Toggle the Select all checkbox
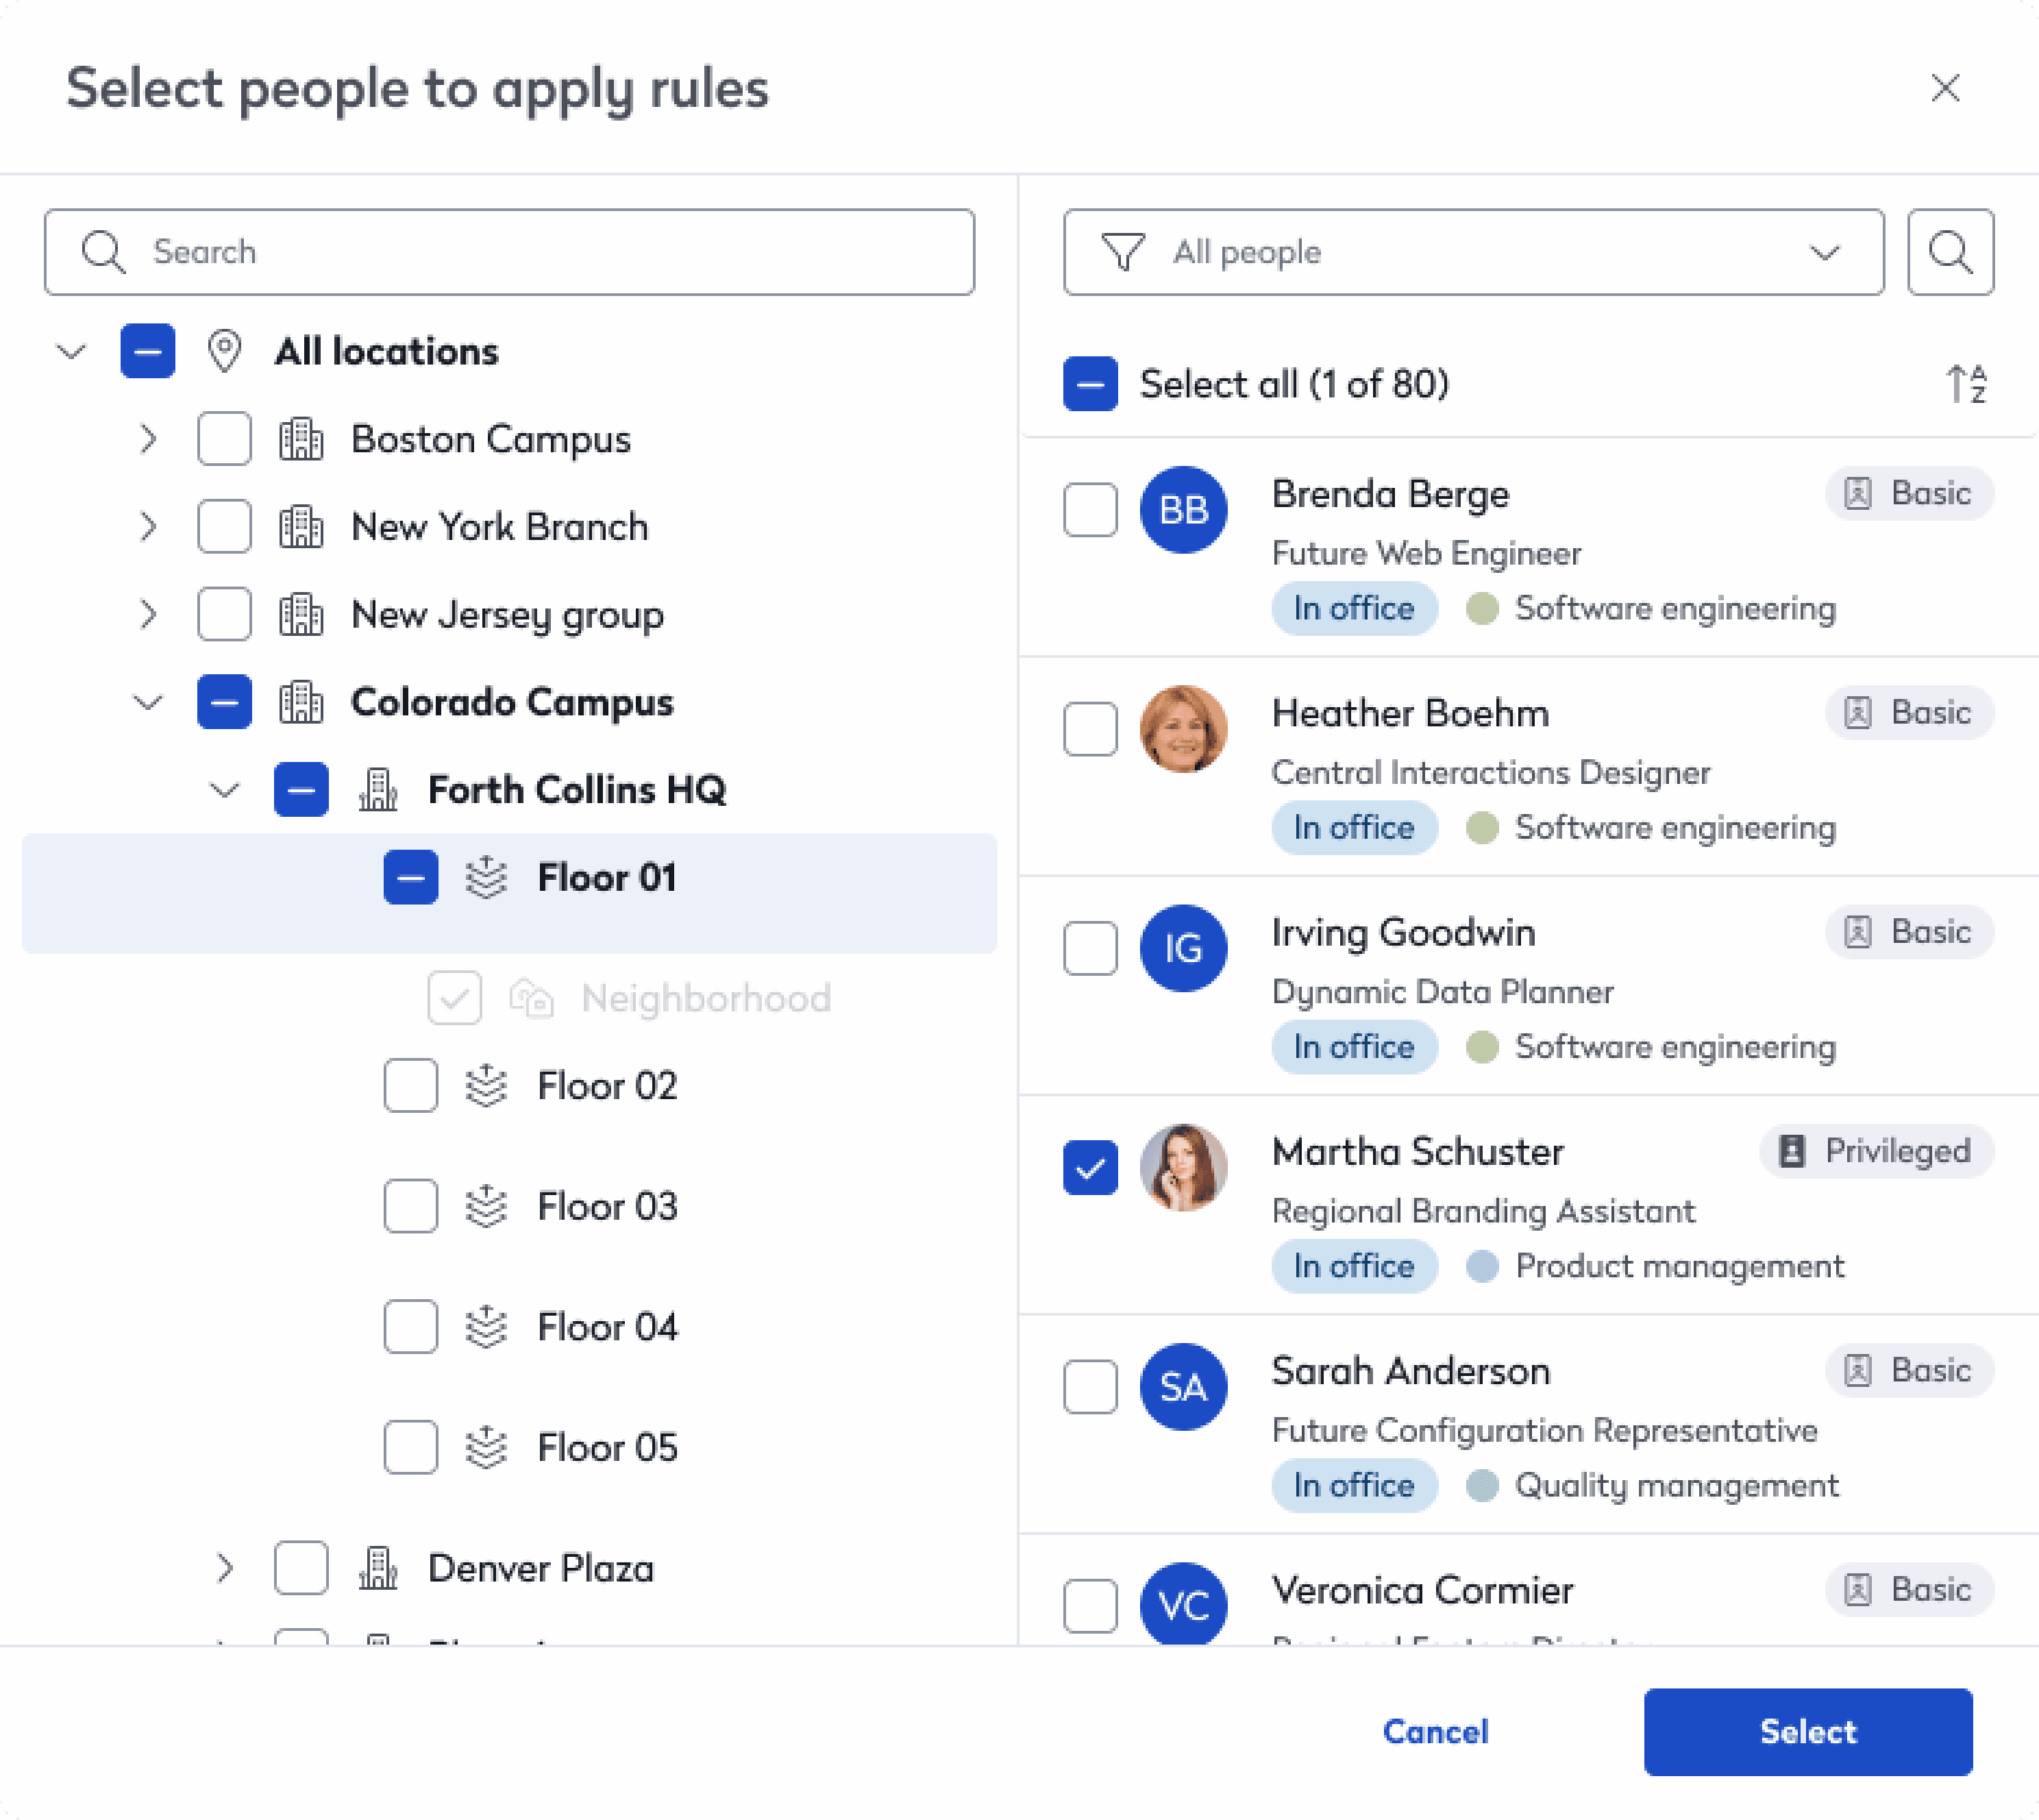Viewport: 2039px width, 1820px height. (x=1090, y=384)
